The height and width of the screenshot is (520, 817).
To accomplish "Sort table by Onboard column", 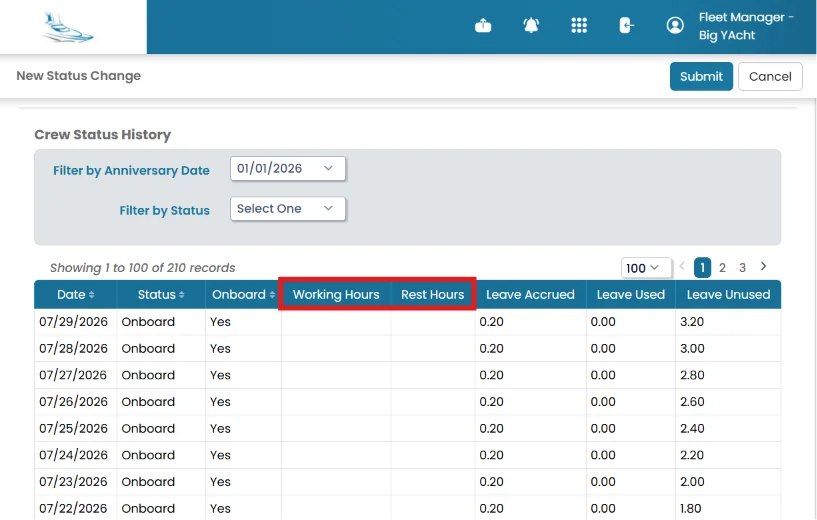I will [x=243, y=294].
